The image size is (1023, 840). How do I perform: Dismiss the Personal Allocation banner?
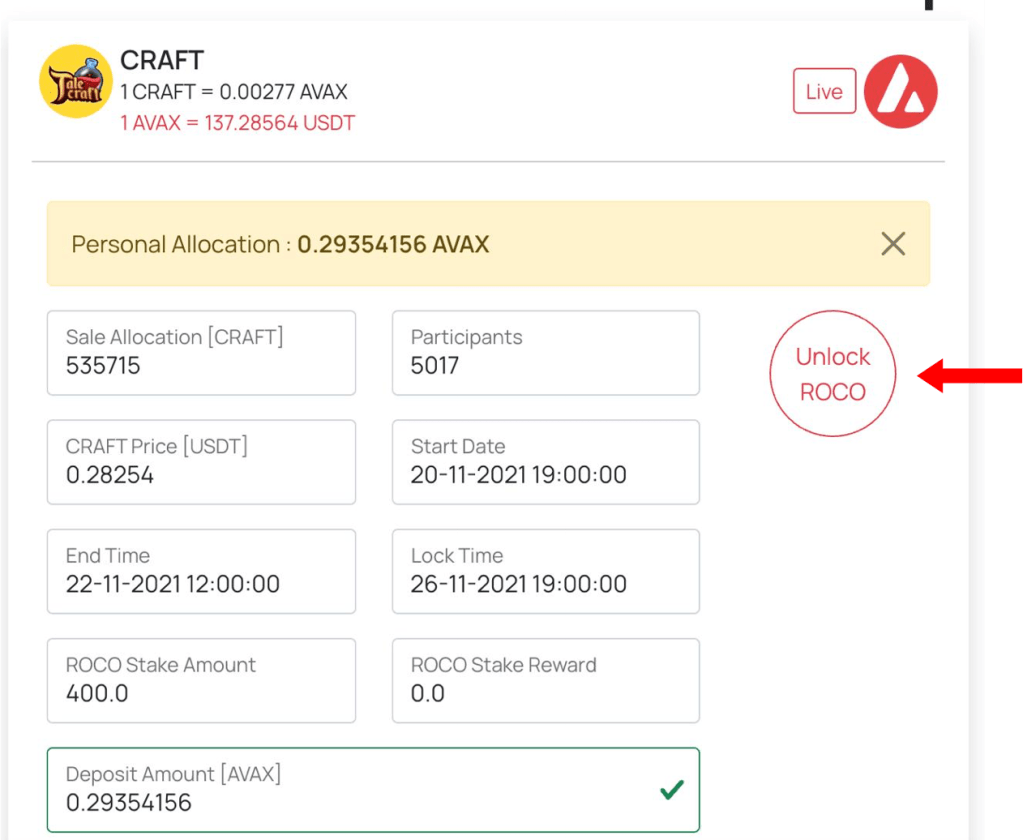tap(892, 244)
